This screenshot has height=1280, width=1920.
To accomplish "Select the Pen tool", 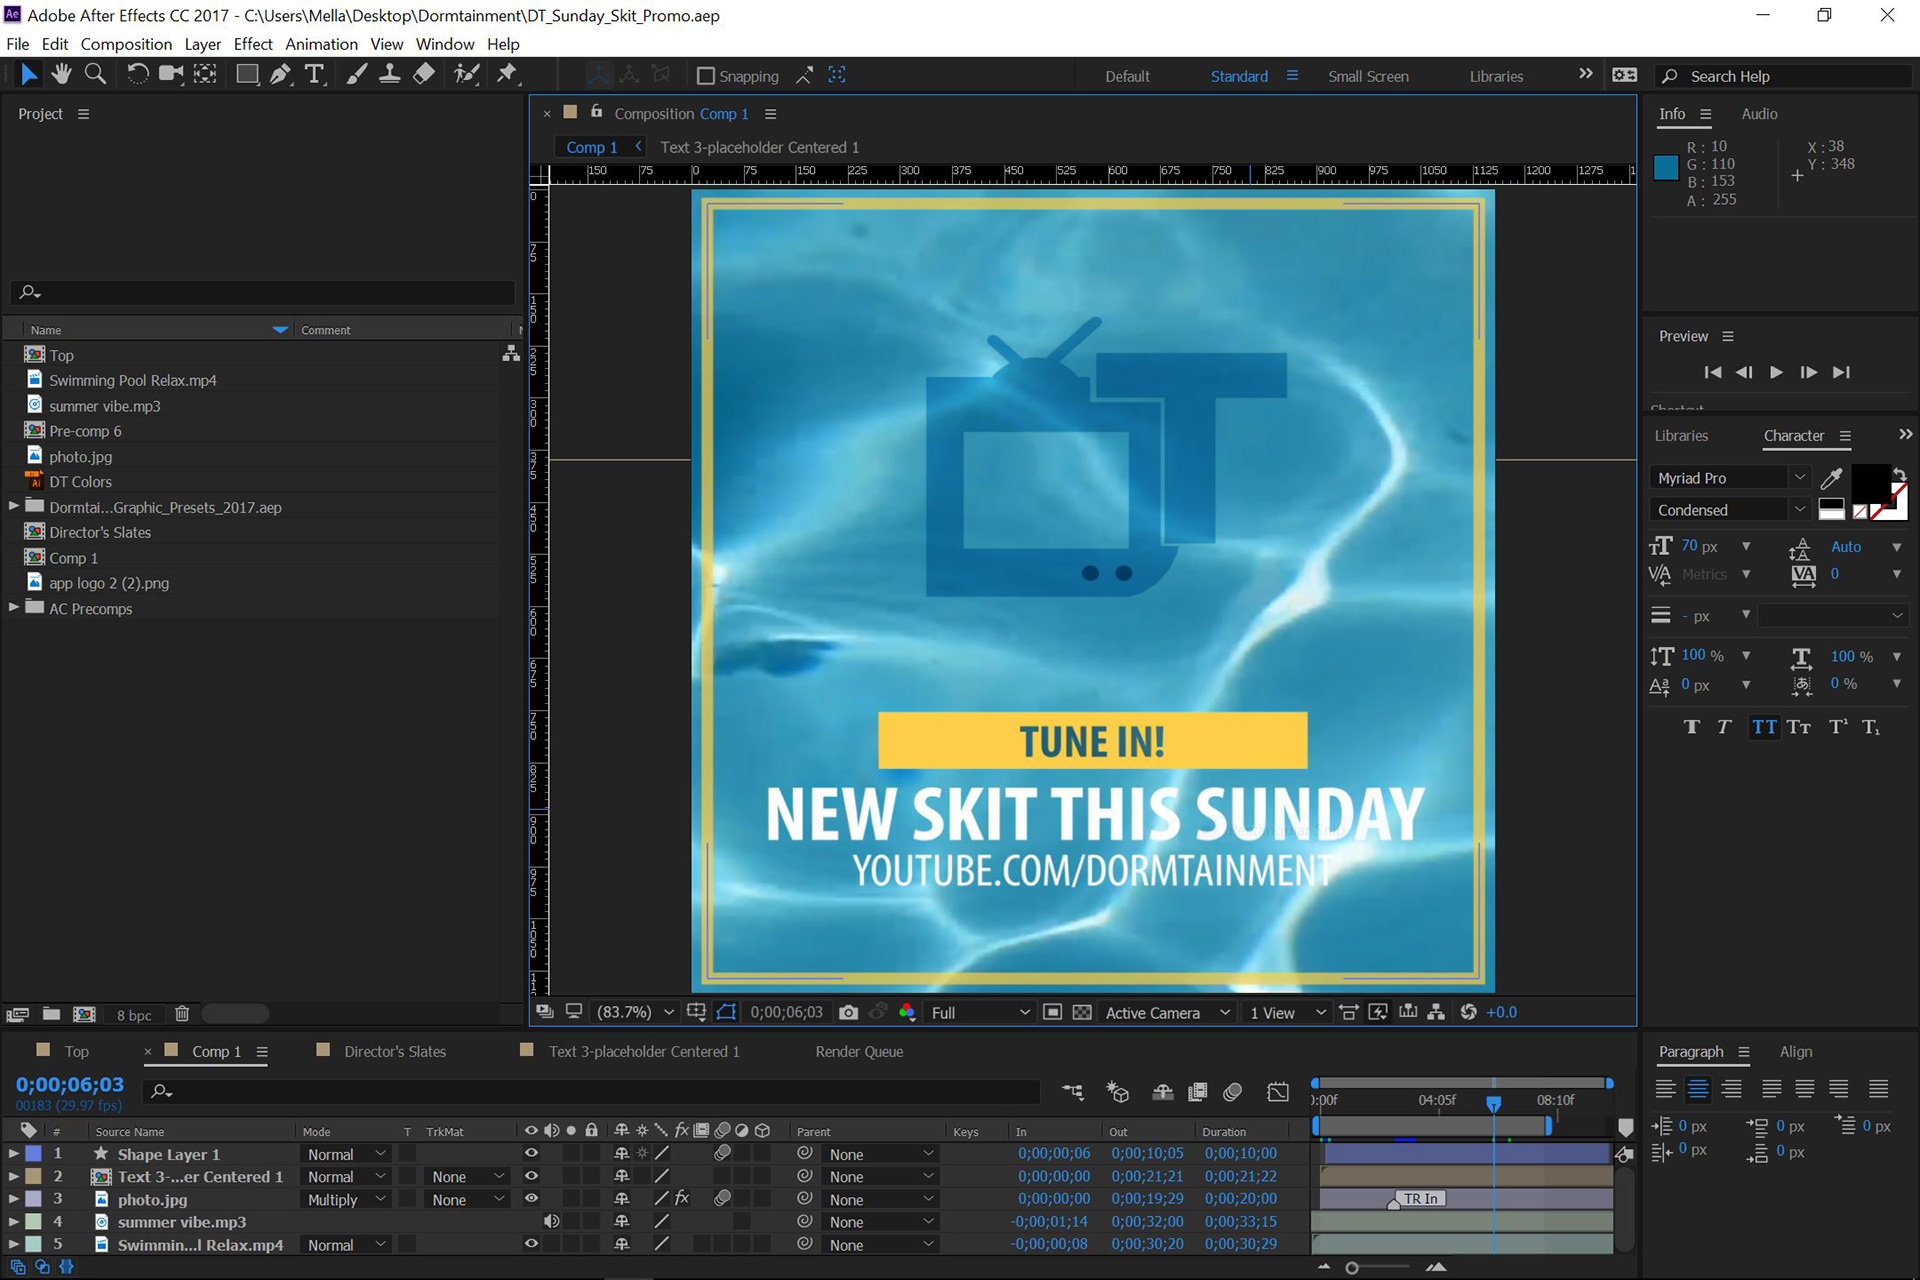I will click(281, 74).
